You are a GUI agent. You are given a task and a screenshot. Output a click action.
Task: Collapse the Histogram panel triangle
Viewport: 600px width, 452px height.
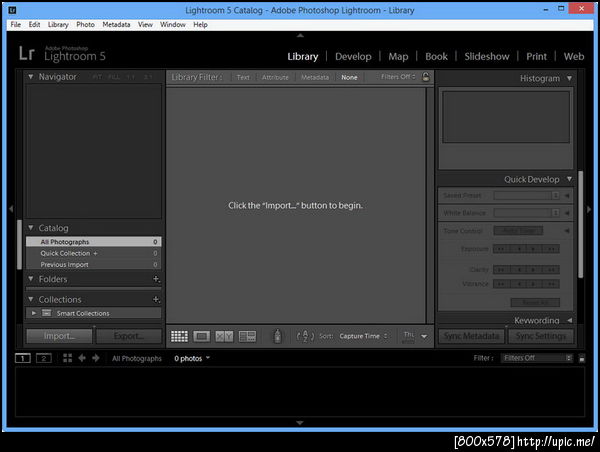pos(569,78)
